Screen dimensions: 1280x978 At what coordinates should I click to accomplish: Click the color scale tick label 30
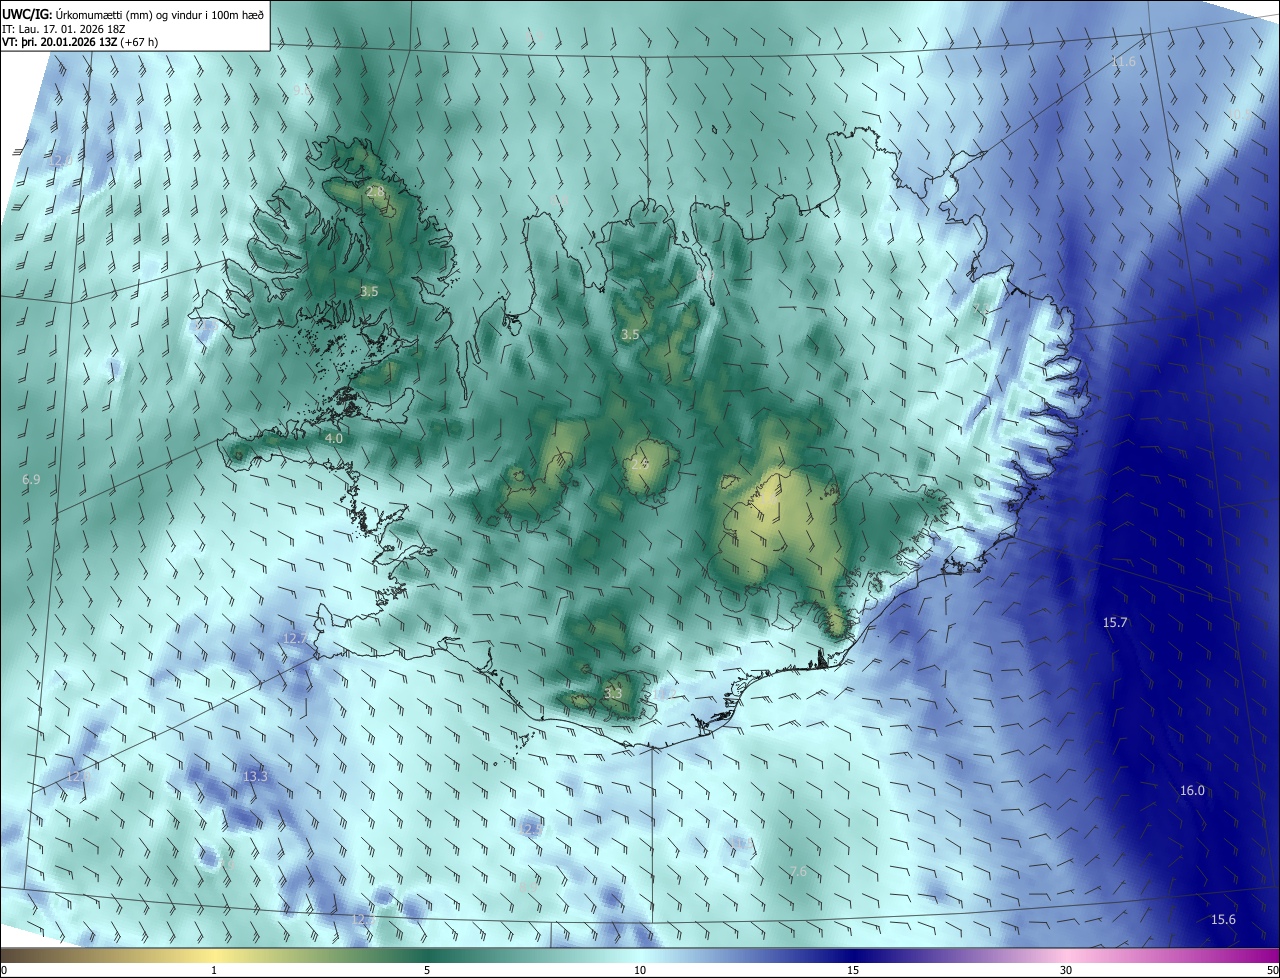[x=1066, y=971]
